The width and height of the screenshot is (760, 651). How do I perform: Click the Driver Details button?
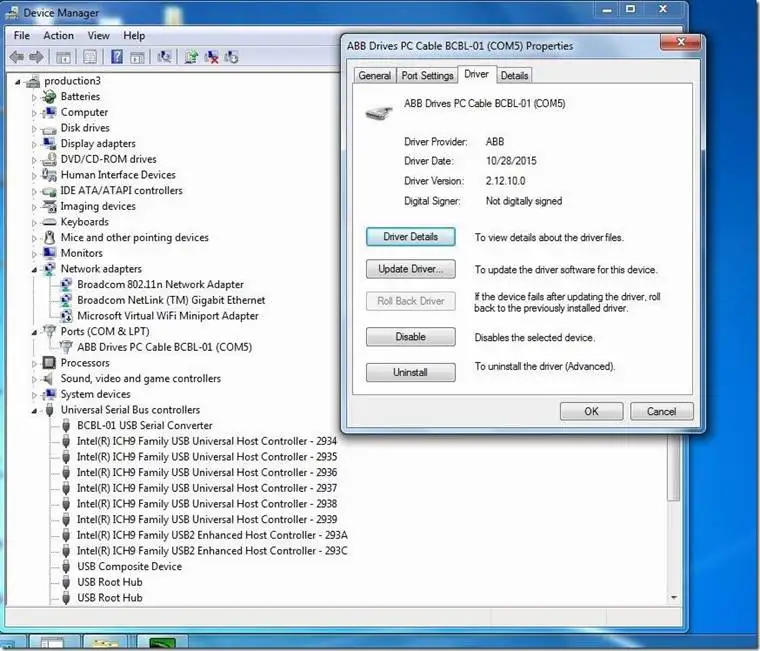pos(410,237)
